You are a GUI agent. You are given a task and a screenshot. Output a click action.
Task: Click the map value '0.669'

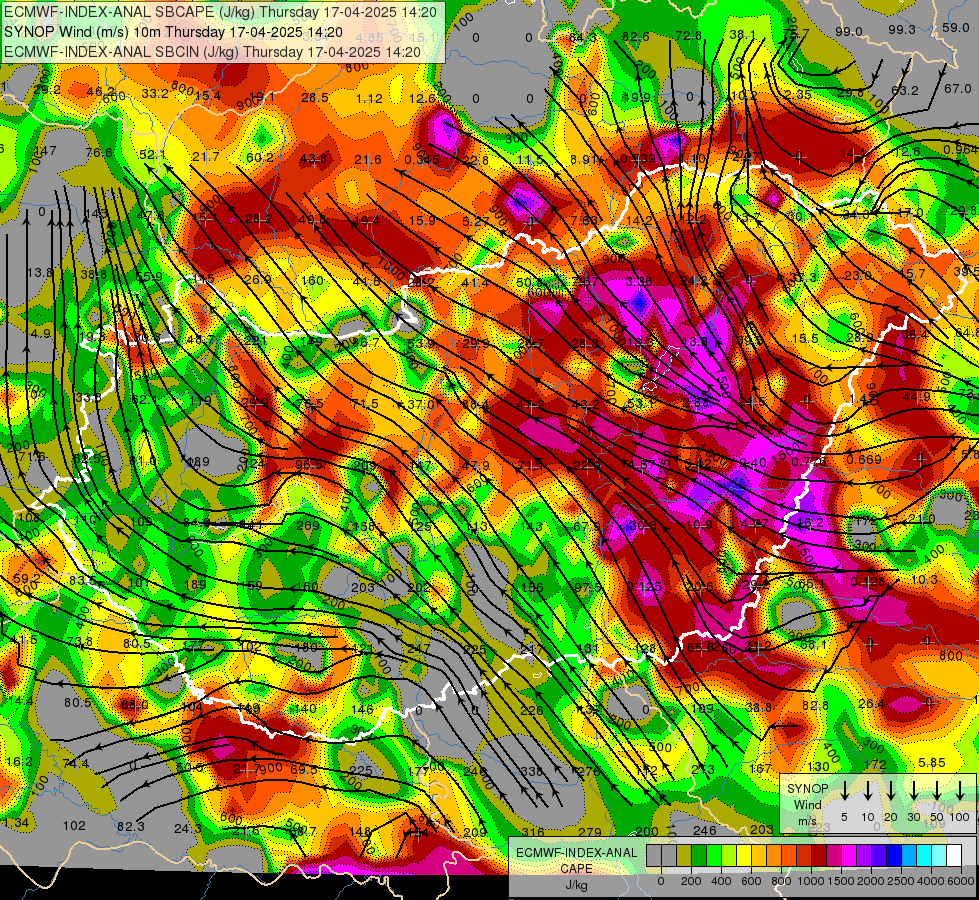pos(864,460)
